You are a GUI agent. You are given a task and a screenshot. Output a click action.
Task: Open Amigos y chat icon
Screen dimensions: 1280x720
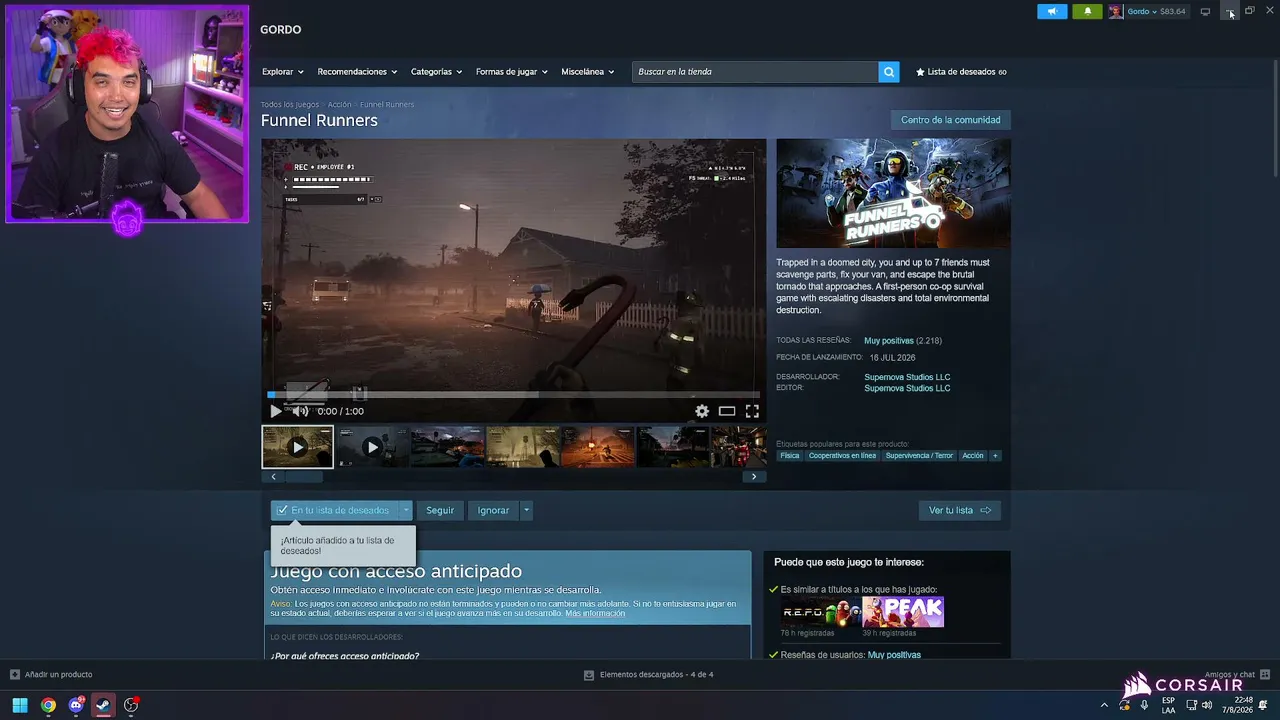coord(1265,675)
